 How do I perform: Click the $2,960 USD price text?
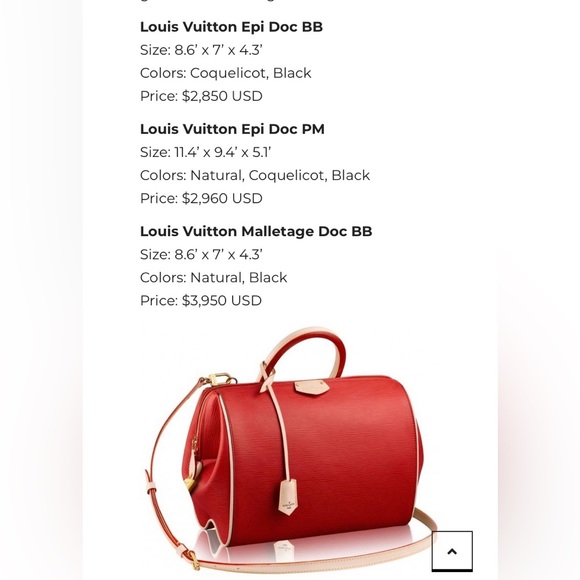coord(222,198)
